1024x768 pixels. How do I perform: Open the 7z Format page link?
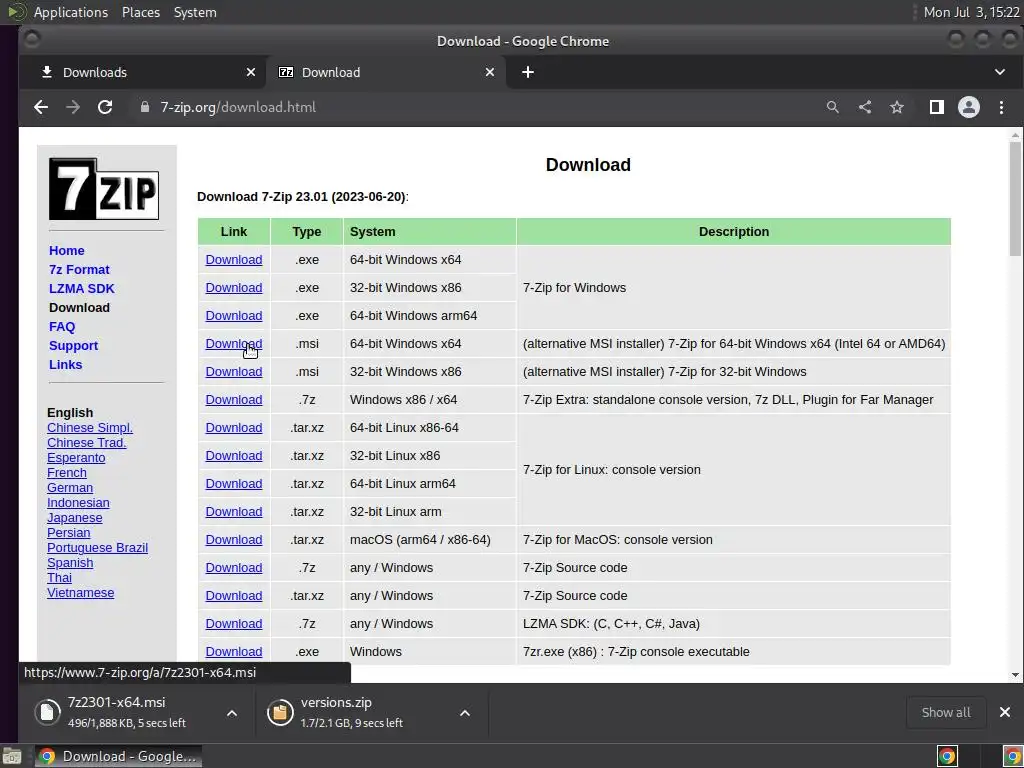pyautogui.click(x=79, y=270)
